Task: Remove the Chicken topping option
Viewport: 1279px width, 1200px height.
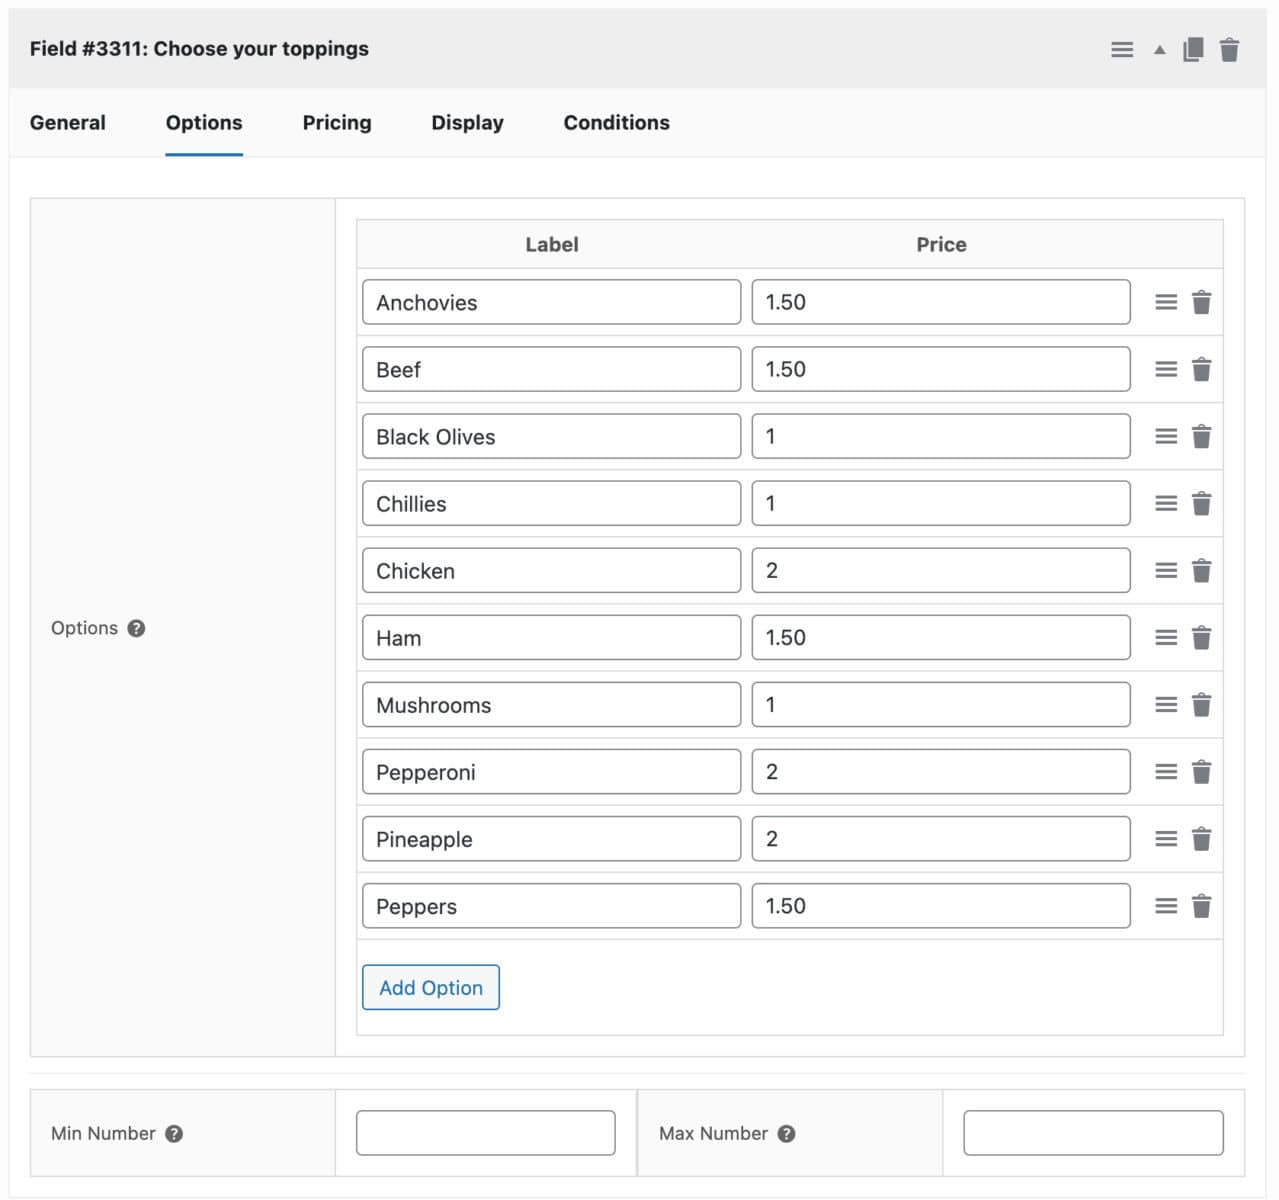Action: 1201,570
